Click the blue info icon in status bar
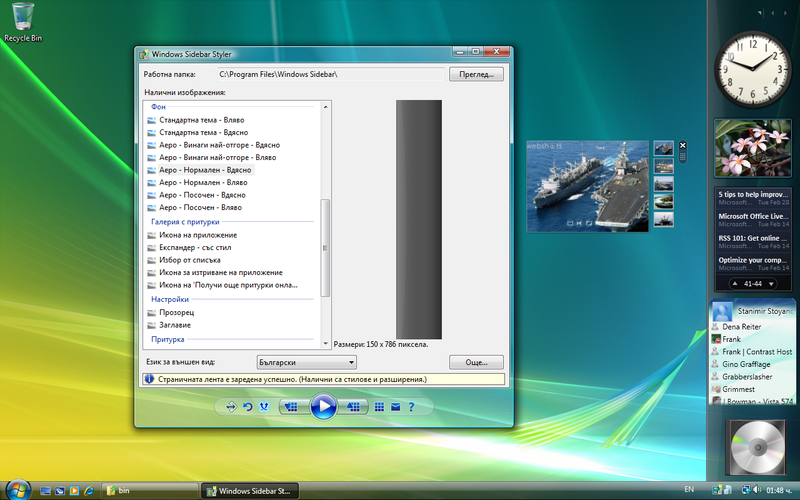 click(x=149, y=379)
